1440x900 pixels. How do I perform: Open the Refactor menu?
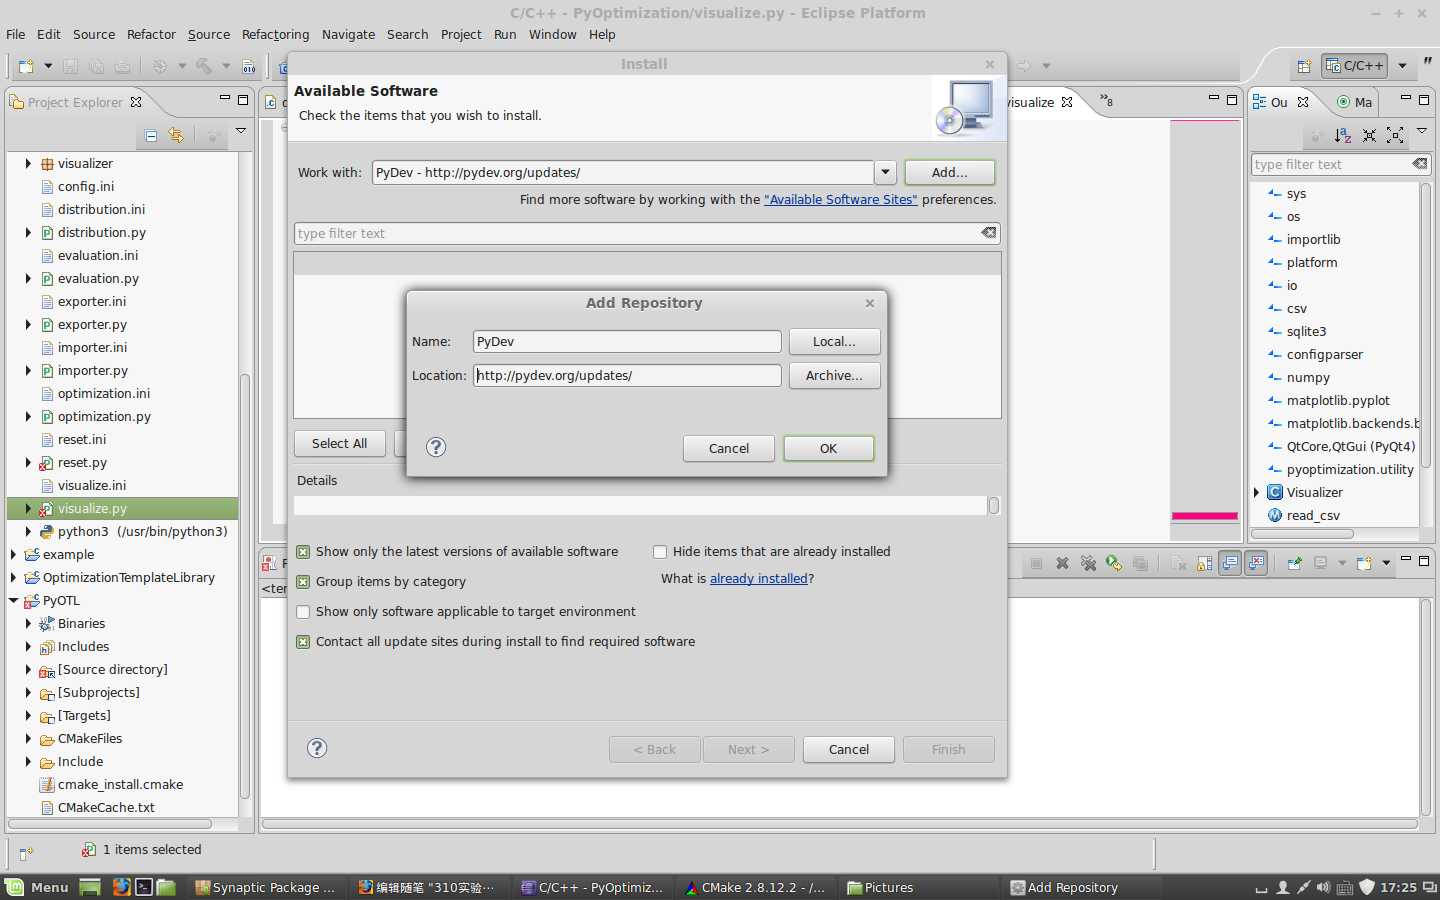(151, 34)
